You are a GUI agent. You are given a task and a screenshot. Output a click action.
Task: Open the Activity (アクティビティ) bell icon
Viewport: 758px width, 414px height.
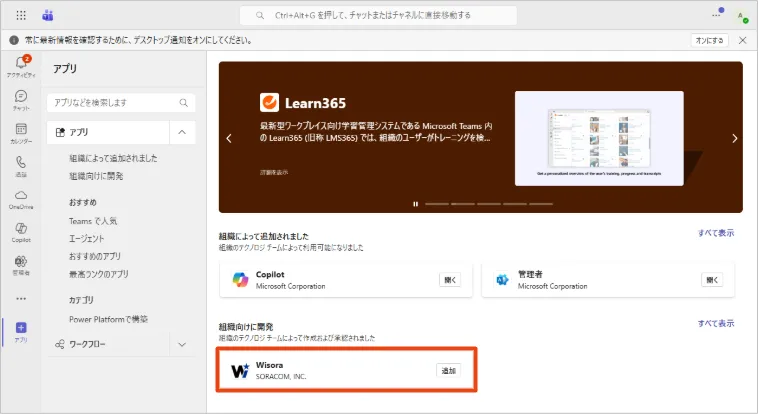pos(21,66)
